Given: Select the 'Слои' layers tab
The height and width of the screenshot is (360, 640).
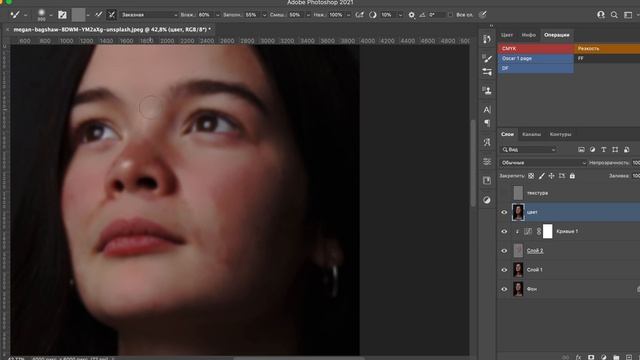Looking at the screenshot, I should tap(507, 134).
